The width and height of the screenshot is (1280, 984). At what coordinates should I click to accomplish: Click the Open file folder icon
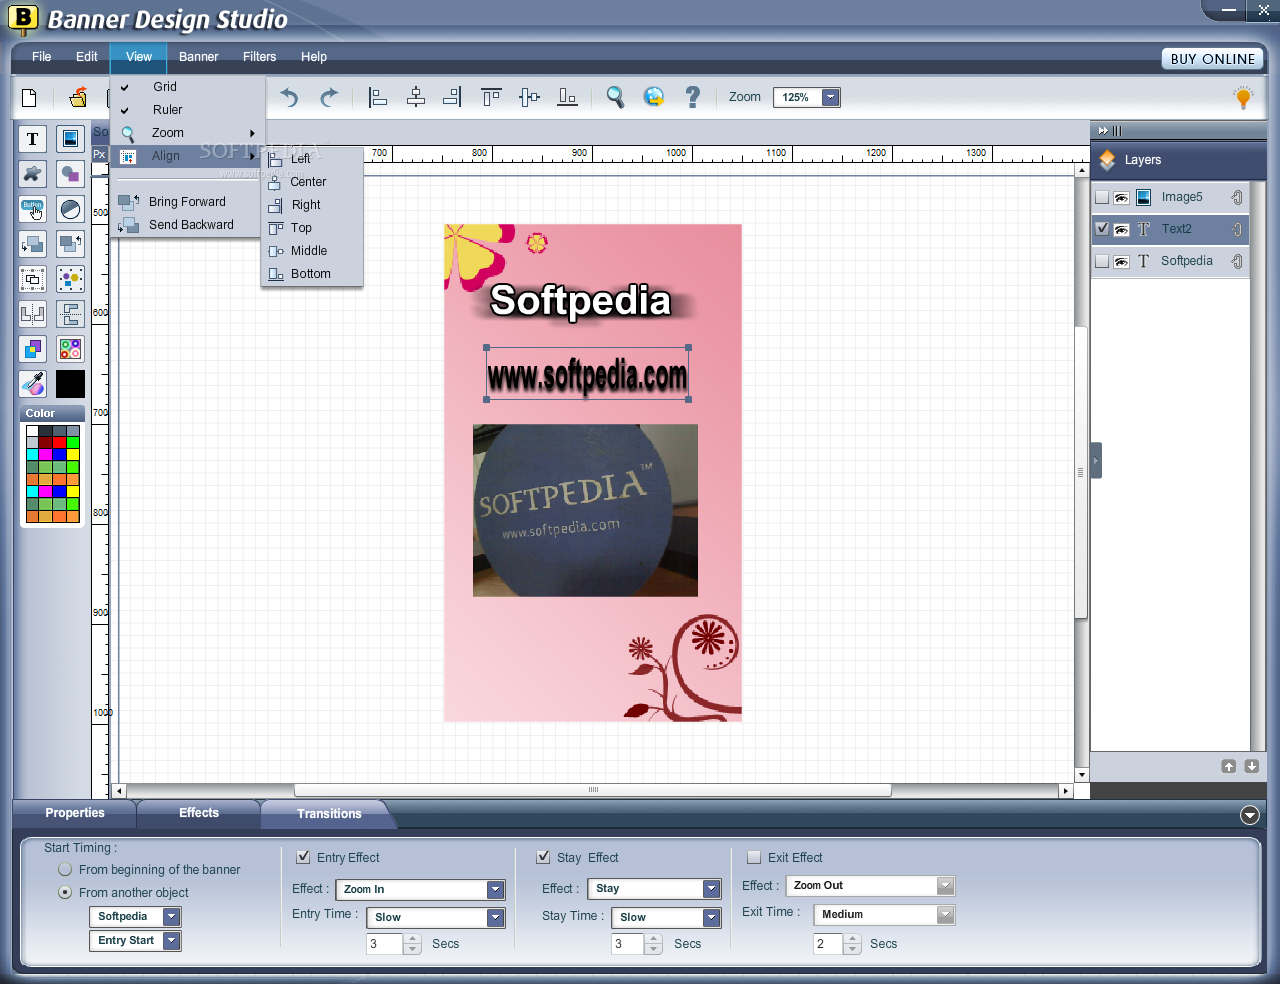click(x=78, y=97)
